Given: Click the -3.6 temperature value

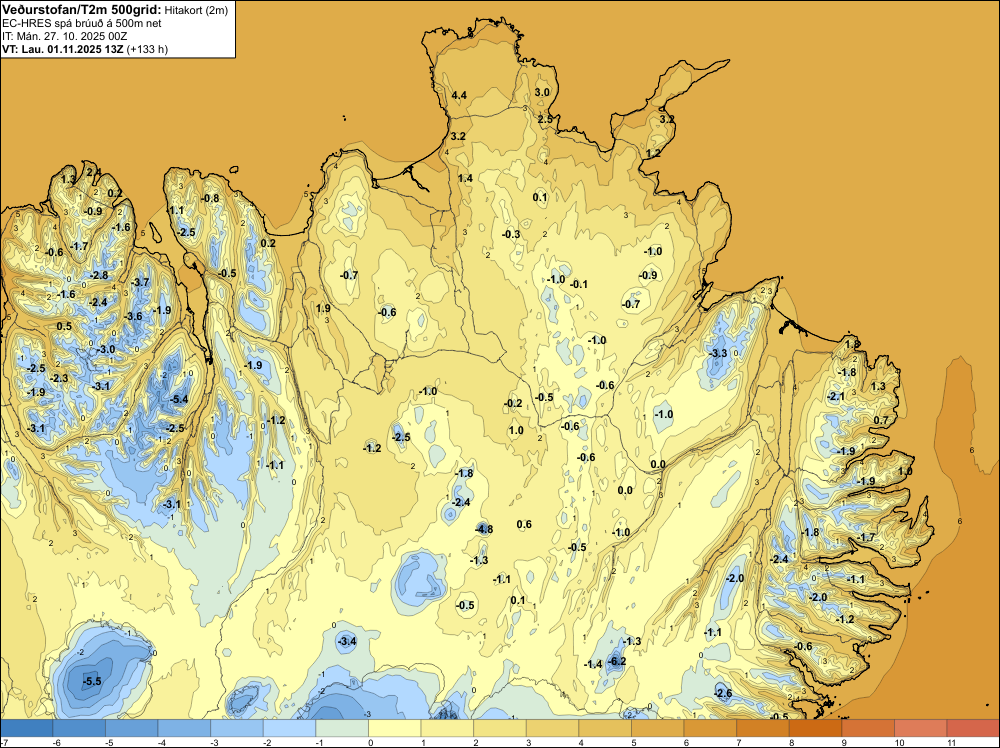Looking at the screenshot, I should pyautogui.click(x=133, y=316).
